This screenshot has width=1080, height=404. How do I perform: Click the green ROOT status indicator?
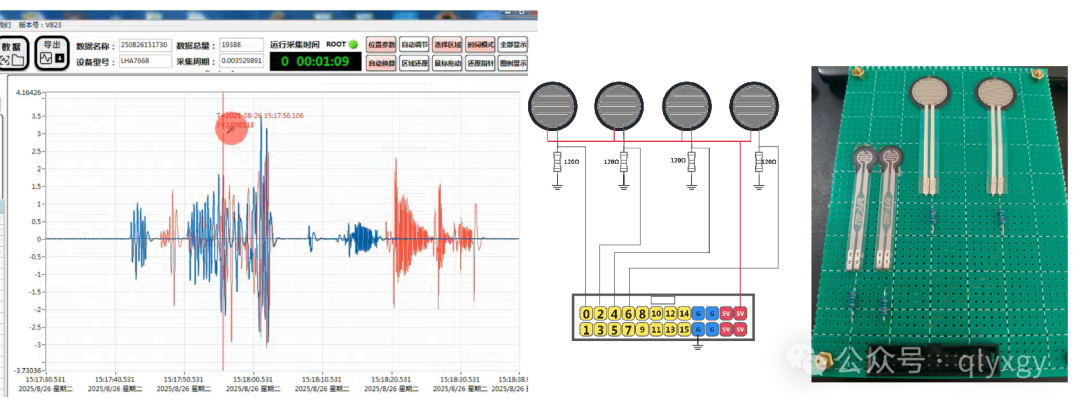click(x=353, y=44)
